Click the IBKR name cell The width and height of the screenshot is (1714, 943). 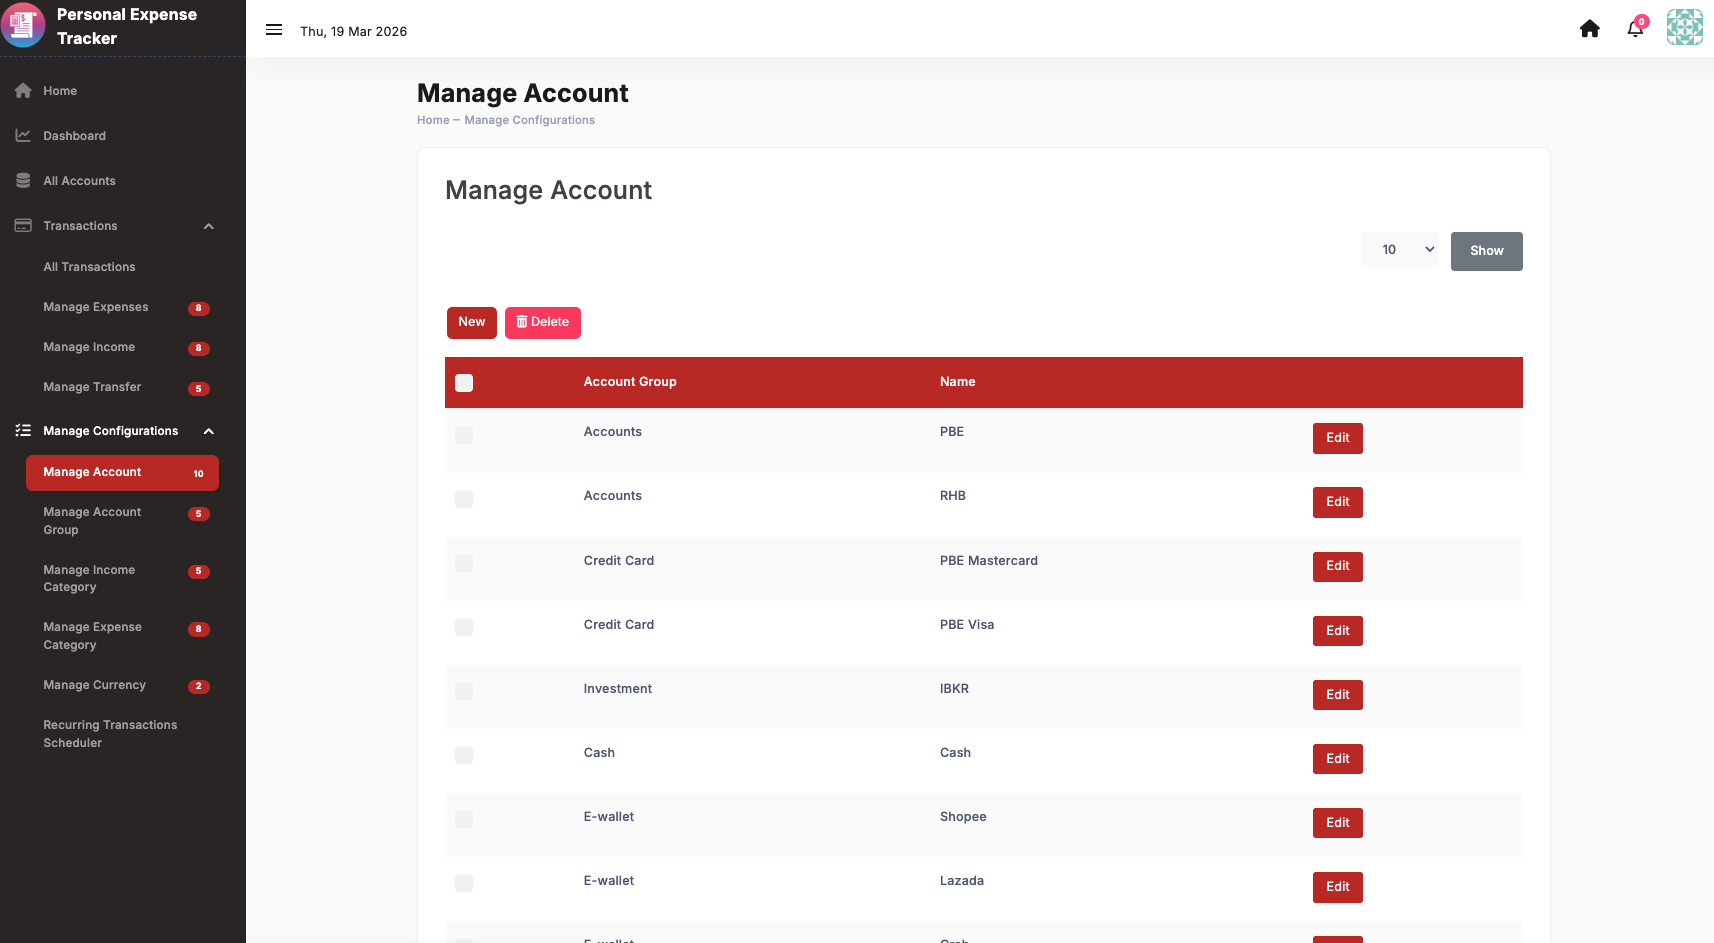click(954, 689)
